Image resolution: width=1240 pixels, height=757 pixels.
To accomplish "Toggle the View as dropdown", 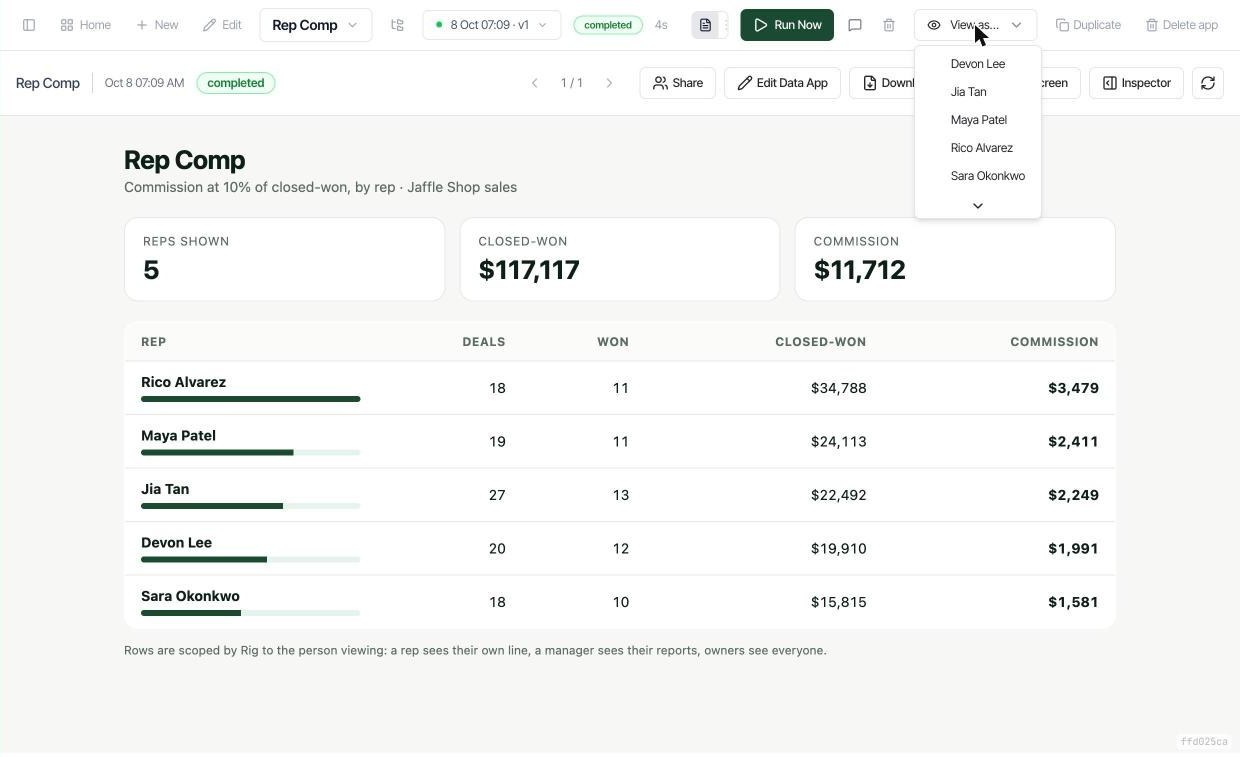I will point(975,25).
